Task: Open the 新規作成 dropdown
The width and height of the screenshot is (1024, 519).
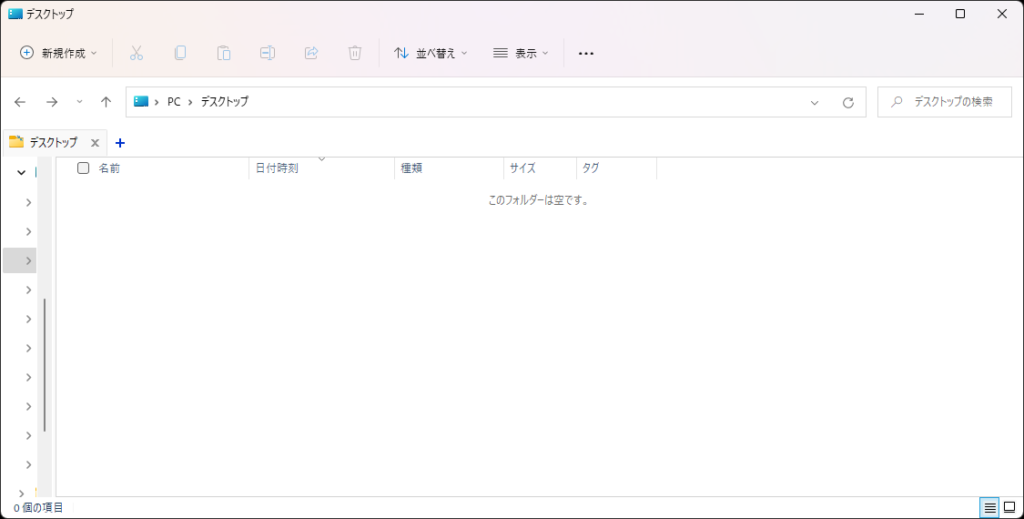Action: 59,53
